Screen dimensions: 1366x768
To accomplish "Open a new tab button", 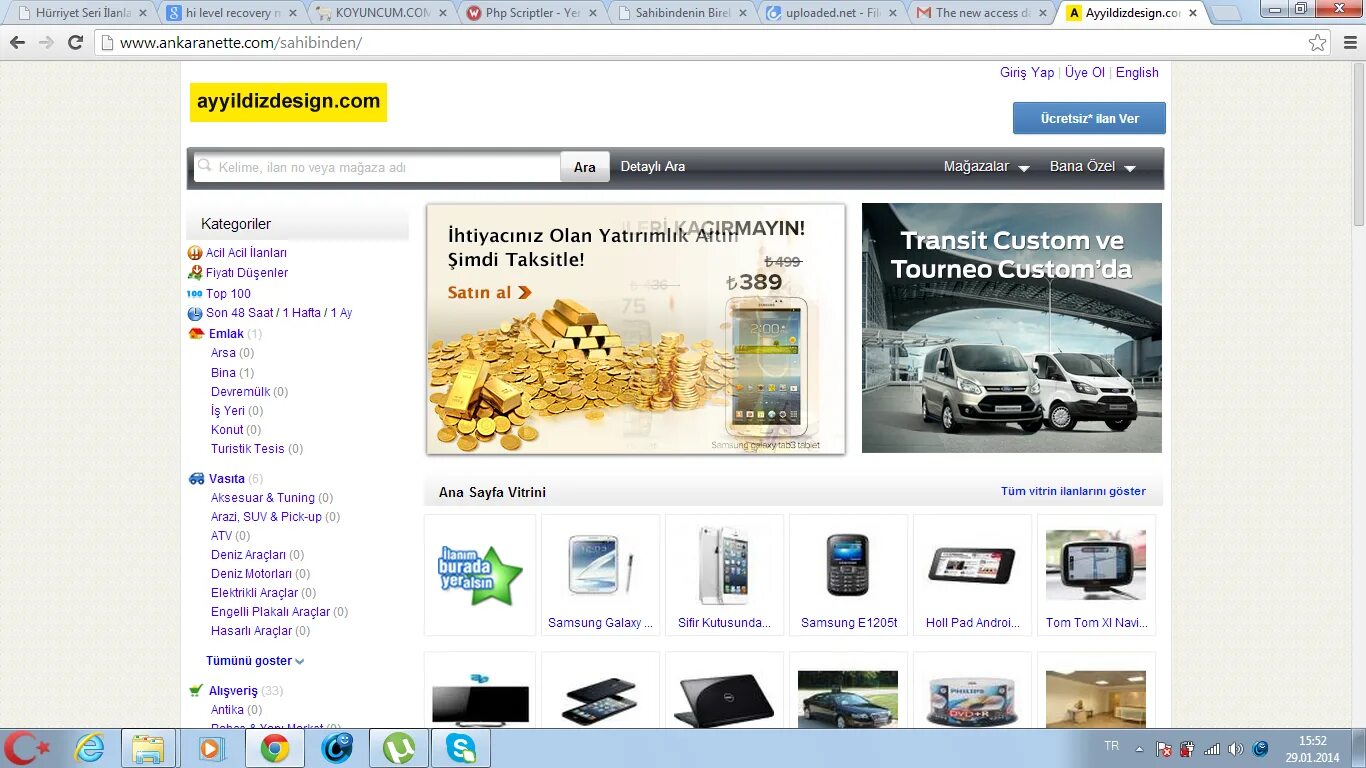I will click(1226, 13).
